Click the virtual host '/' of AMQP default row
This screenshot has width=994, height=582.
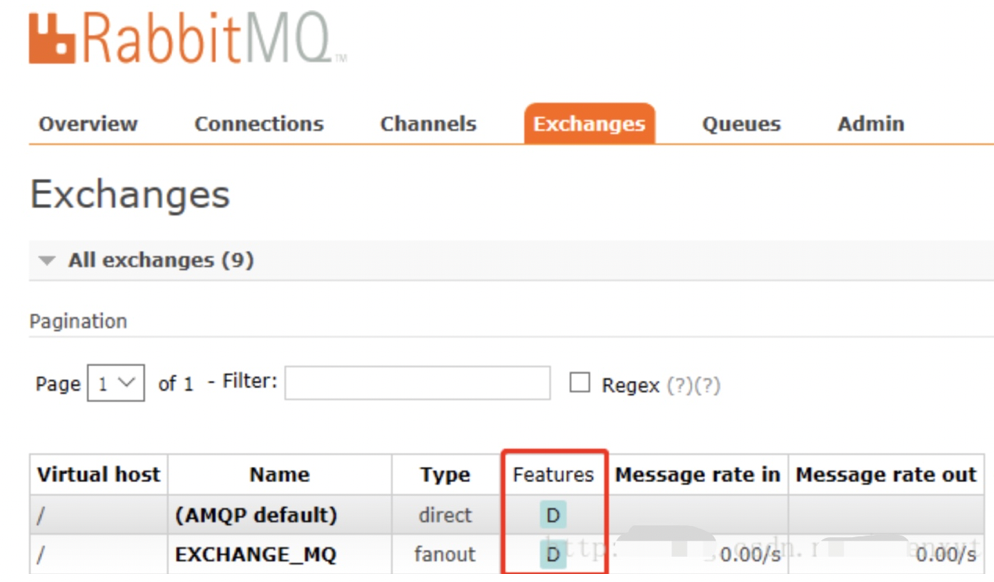(x=41, y=515)
